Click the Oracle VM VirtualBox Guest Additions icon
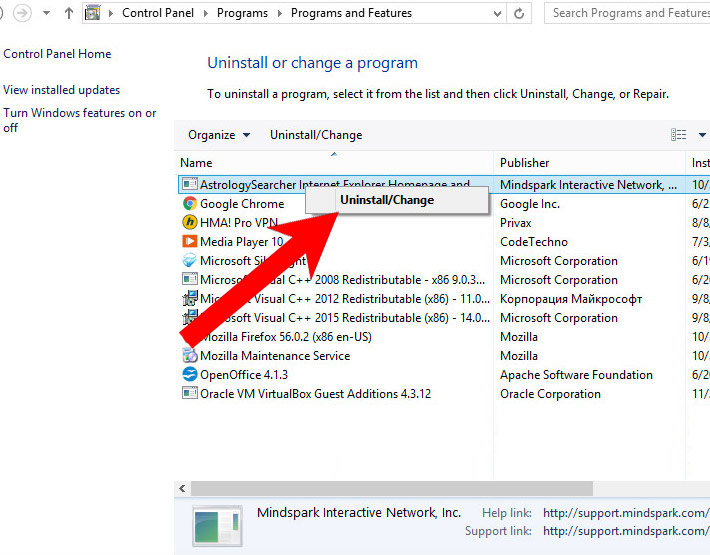Image resolution: width=710 pixels, height=555 pixels. pyautogui.click(x=190, y=393)
